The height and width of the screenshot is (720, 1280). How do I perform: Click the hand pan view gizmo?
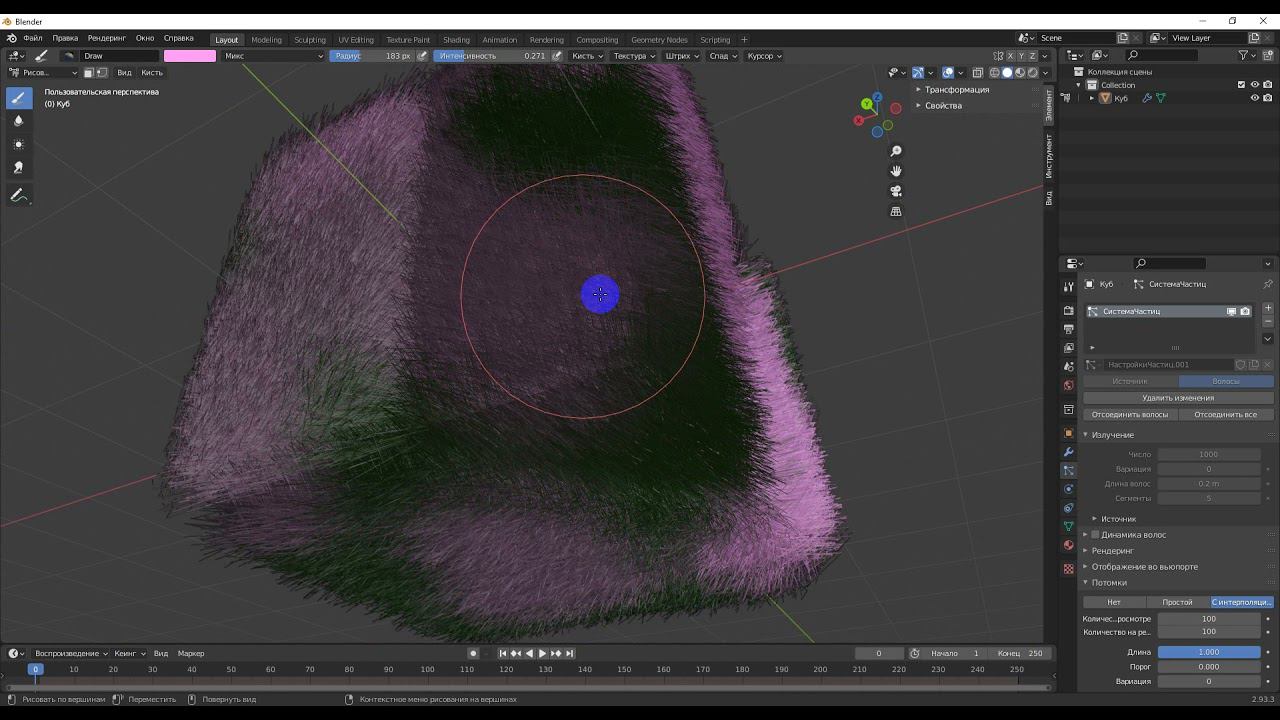pos(896,171)
